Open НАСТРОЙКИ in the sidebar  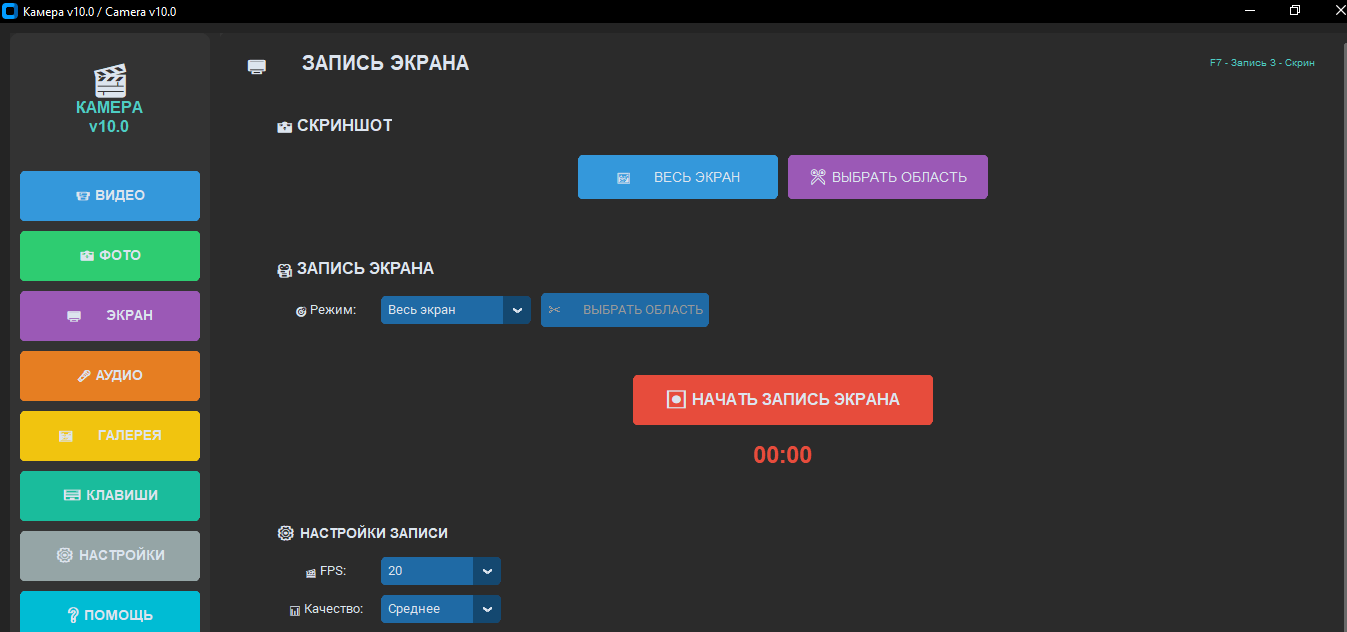click(x=110, y=556)
